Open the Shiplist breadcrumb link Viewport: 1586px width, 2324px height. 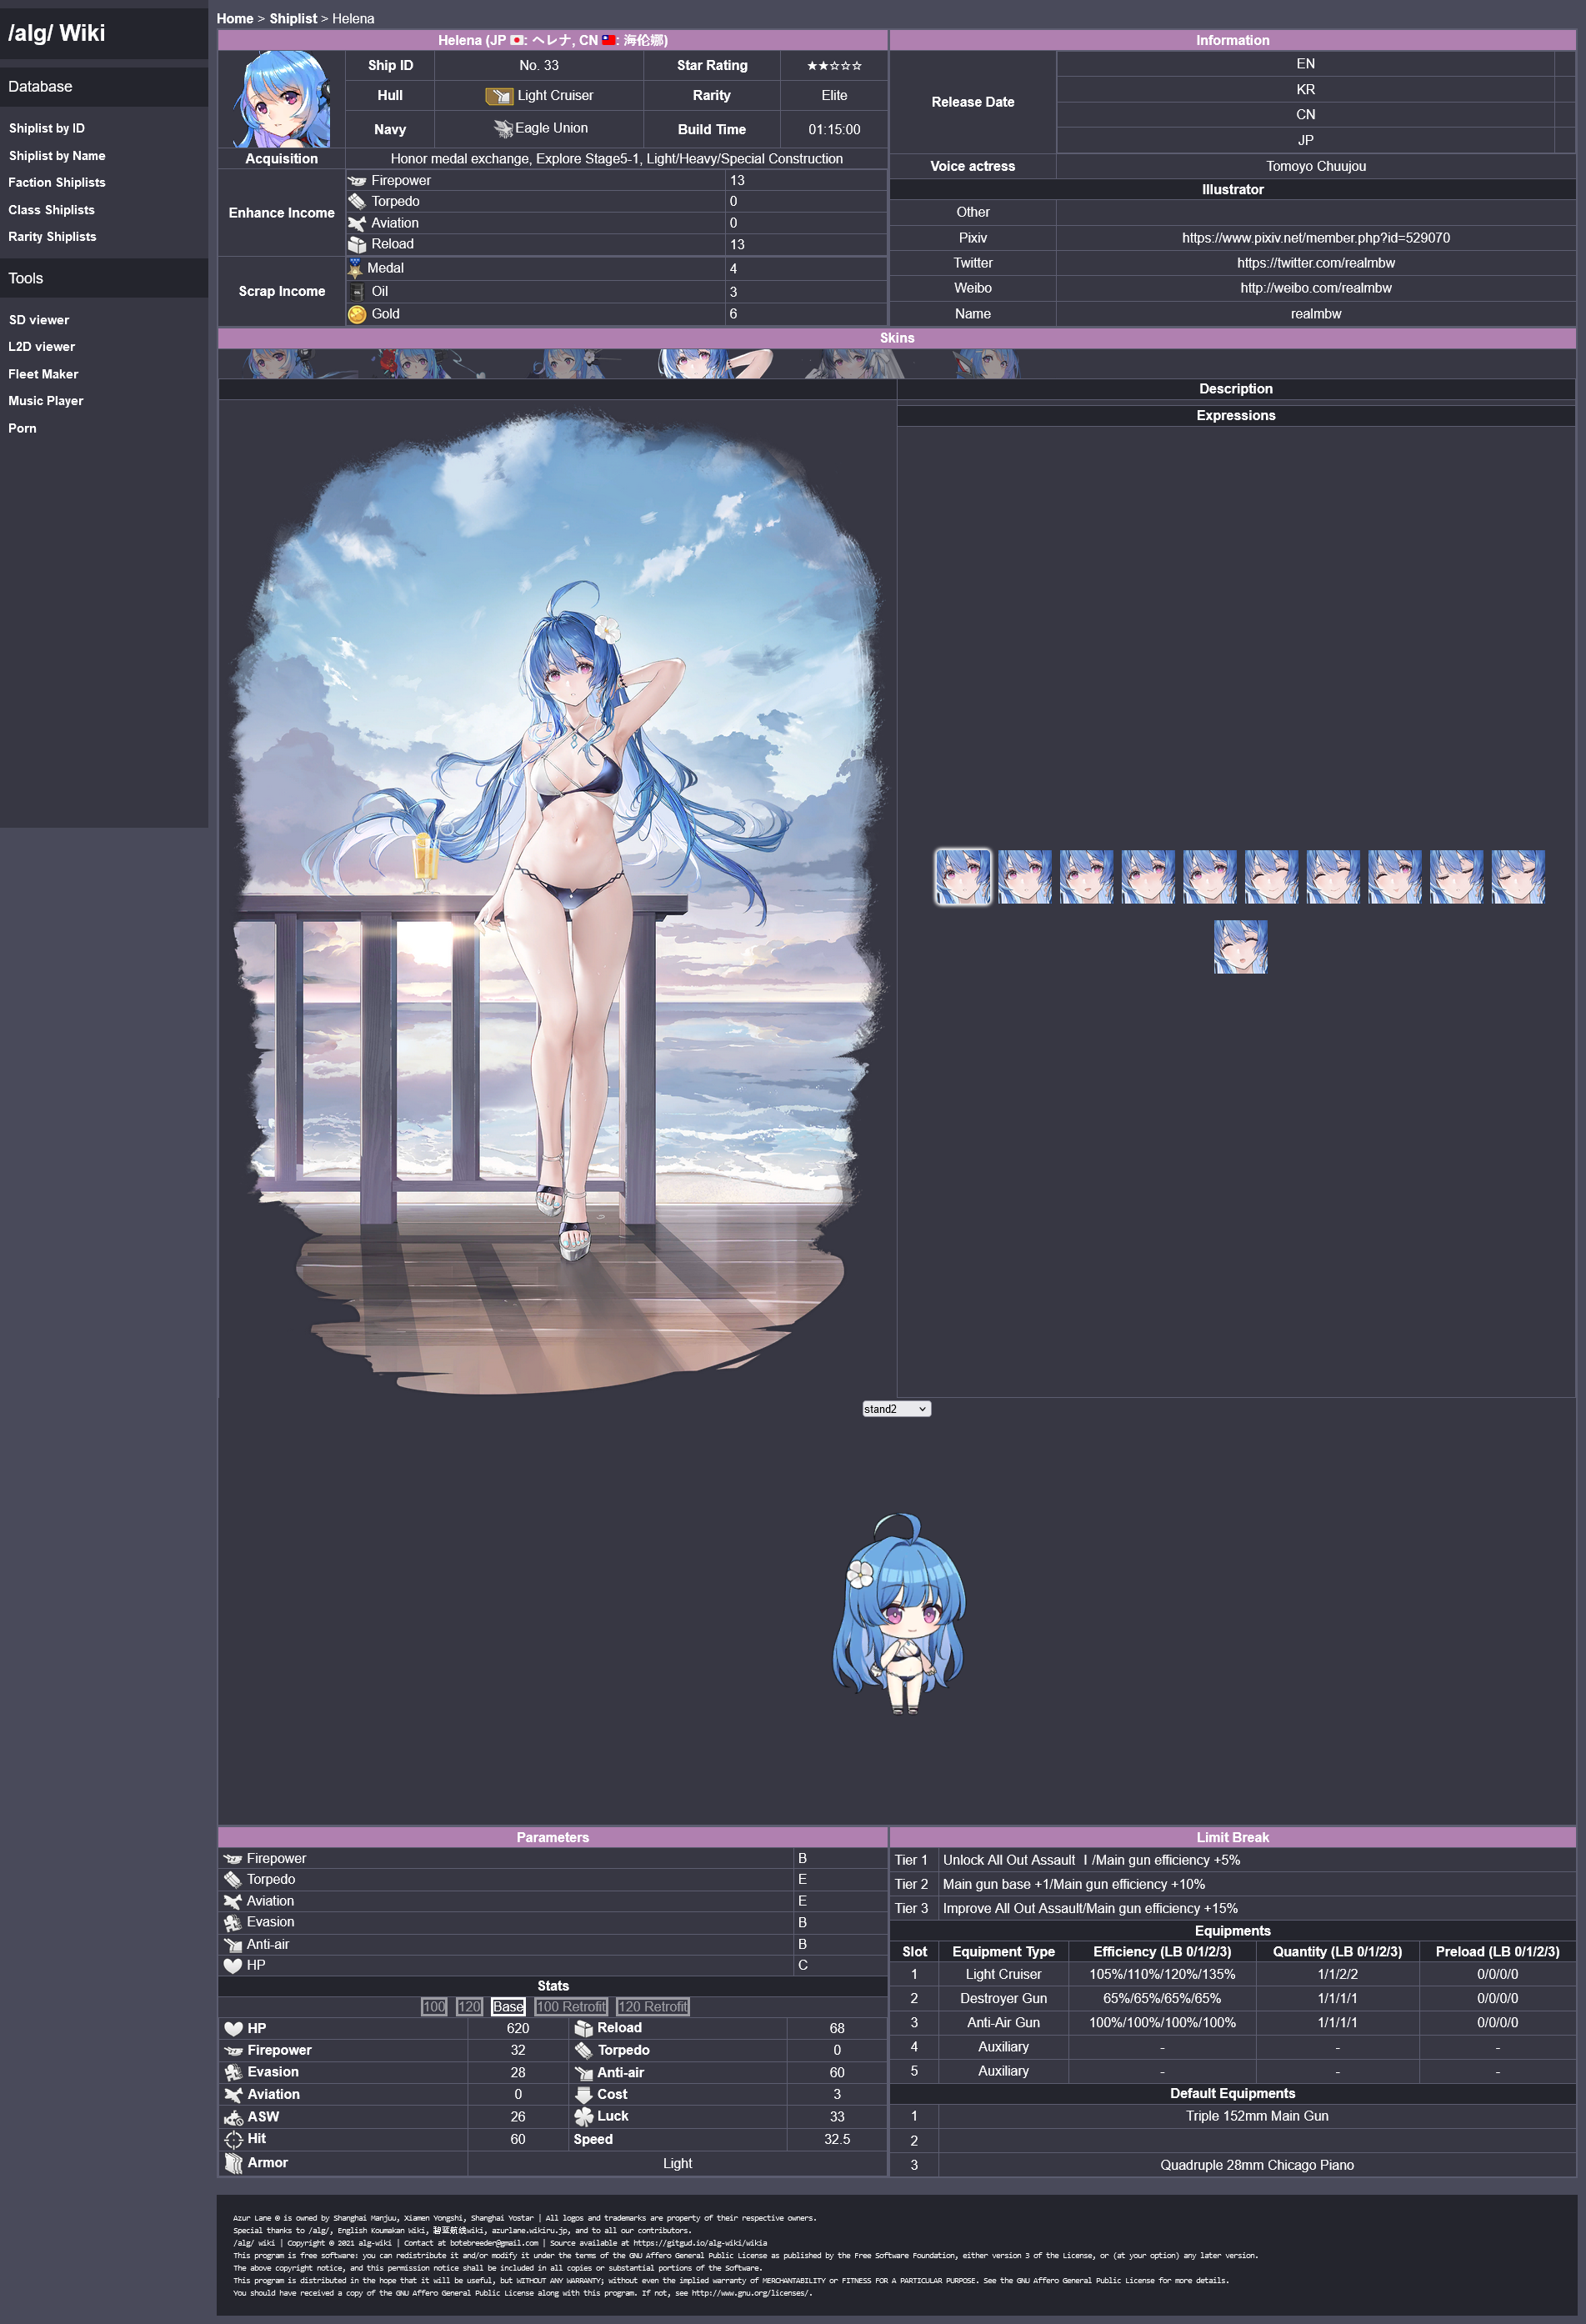tap(293, 19)
